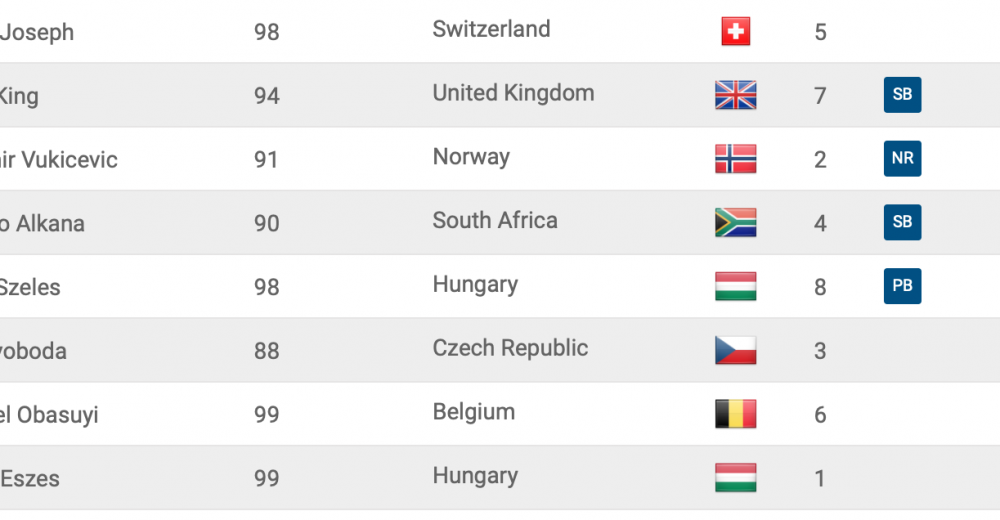Click the United Kingdom flag icon

pos(735,95)
